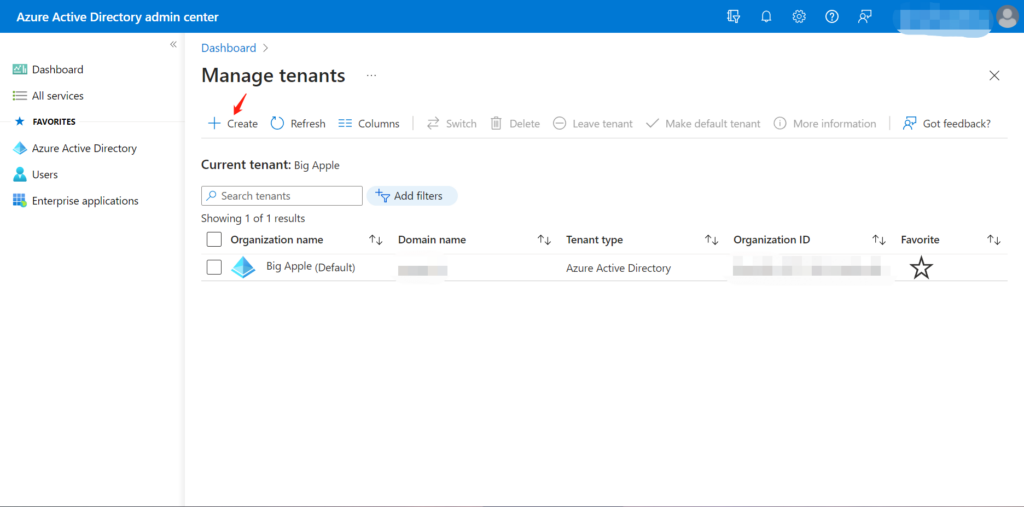Open the ellipsis menu beside Manage tenants
The width and height of the screenshot is (1024, 507).
372,76
